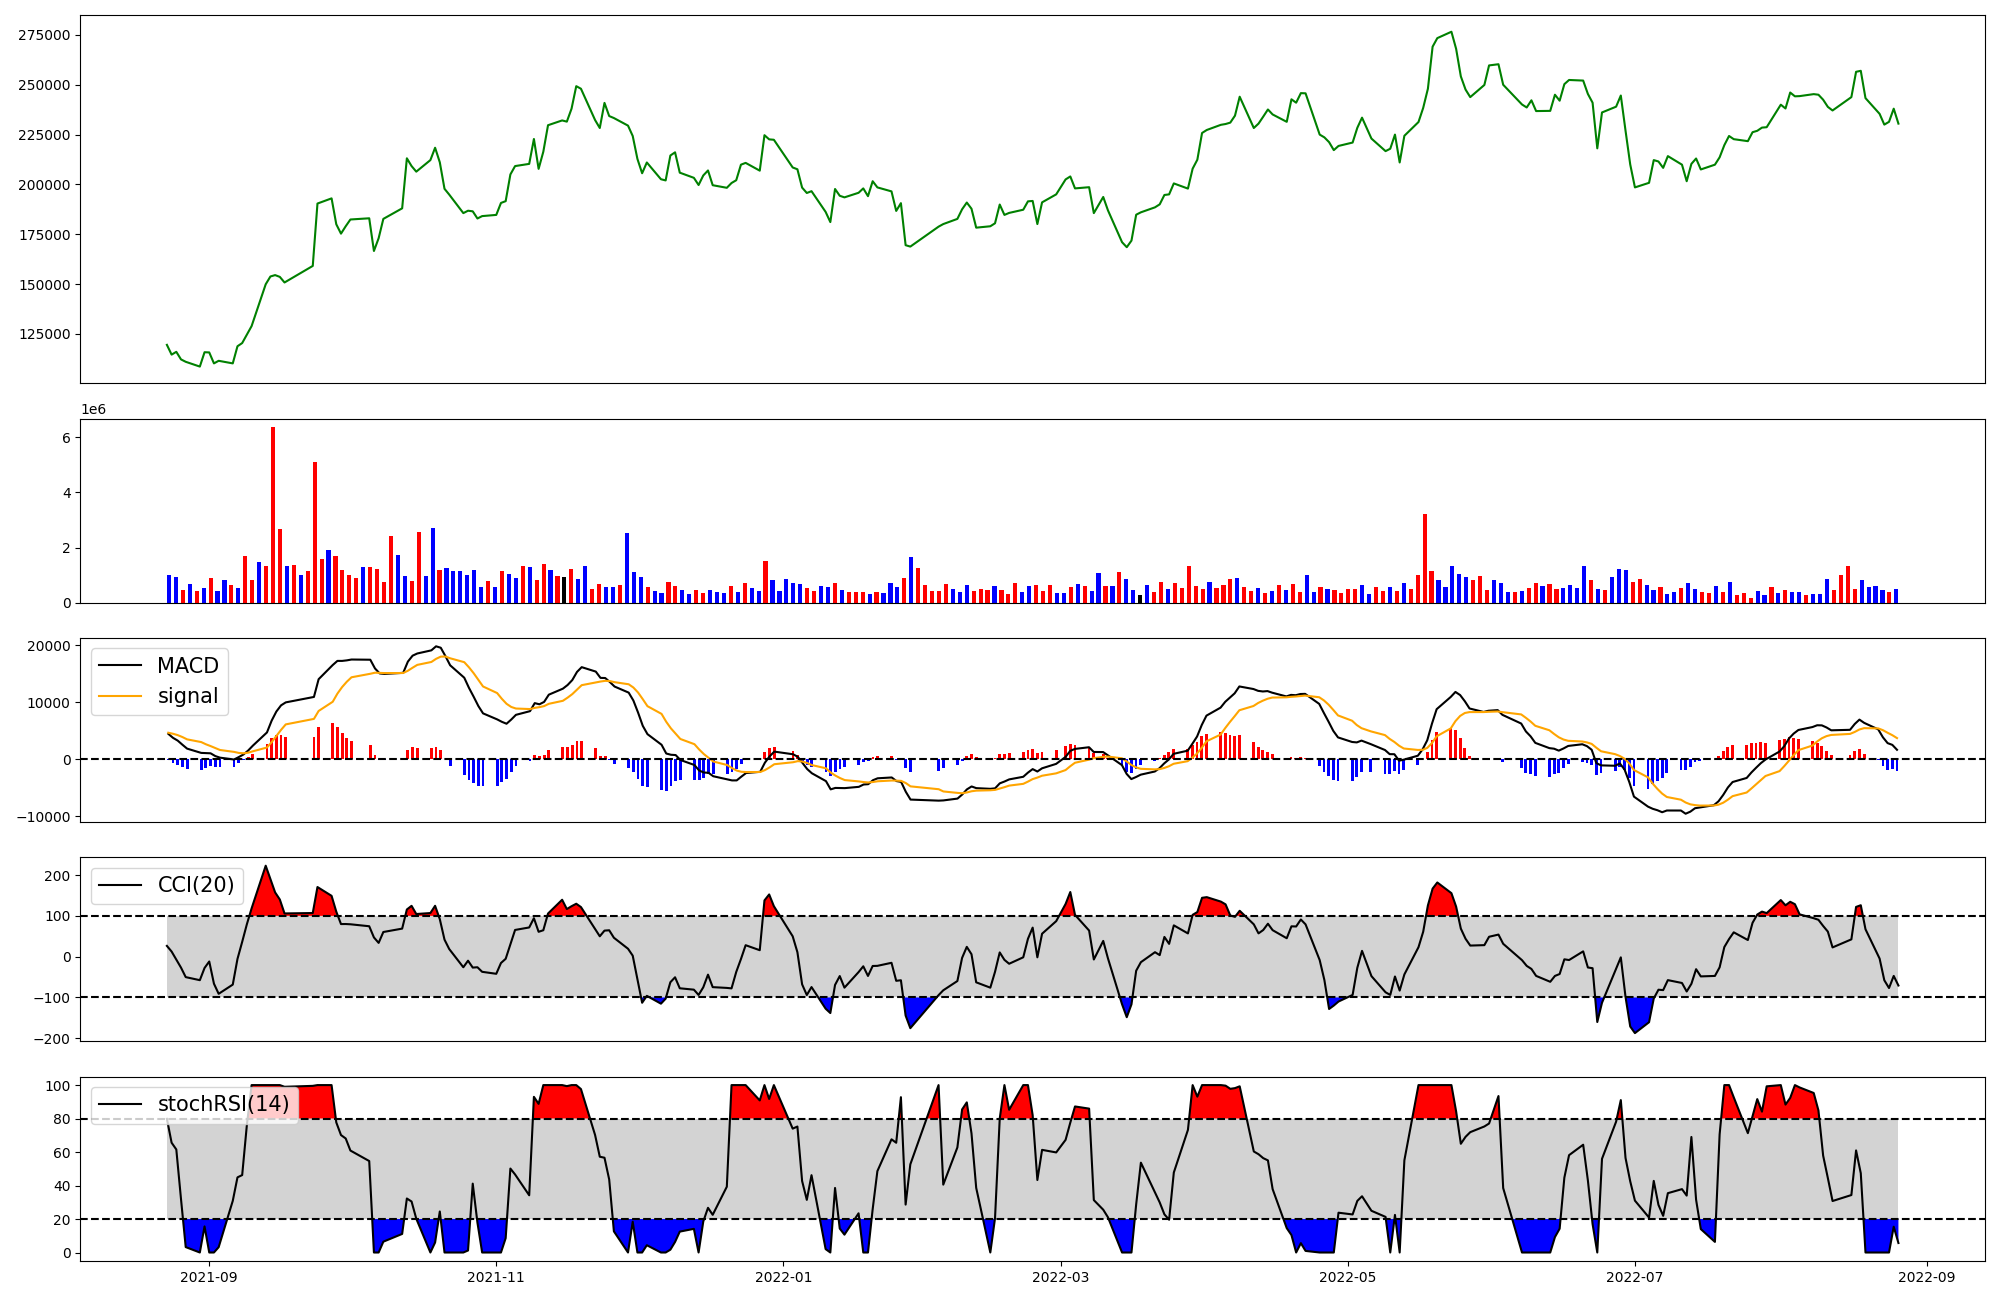Click the black MACD legend line swatch
The width and height of the screenshot is (2000, 1300).
[121, 667]
